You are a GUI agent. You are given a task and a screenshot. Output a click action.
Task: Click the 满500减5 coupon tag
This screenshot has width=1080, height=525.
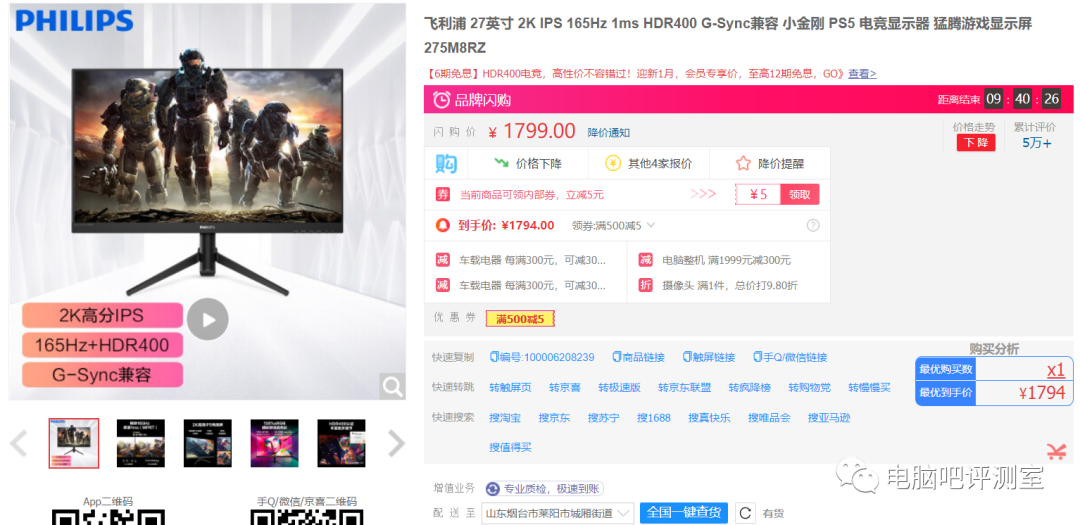point(520,319)
